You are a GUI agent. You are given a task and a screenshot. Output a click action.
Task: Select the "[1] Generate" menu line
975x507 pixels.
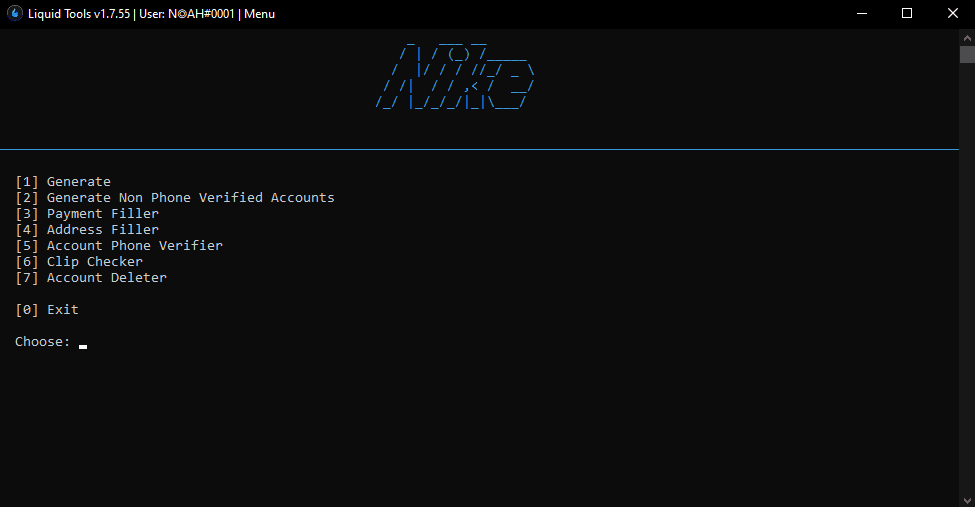[x=63, y=182]
